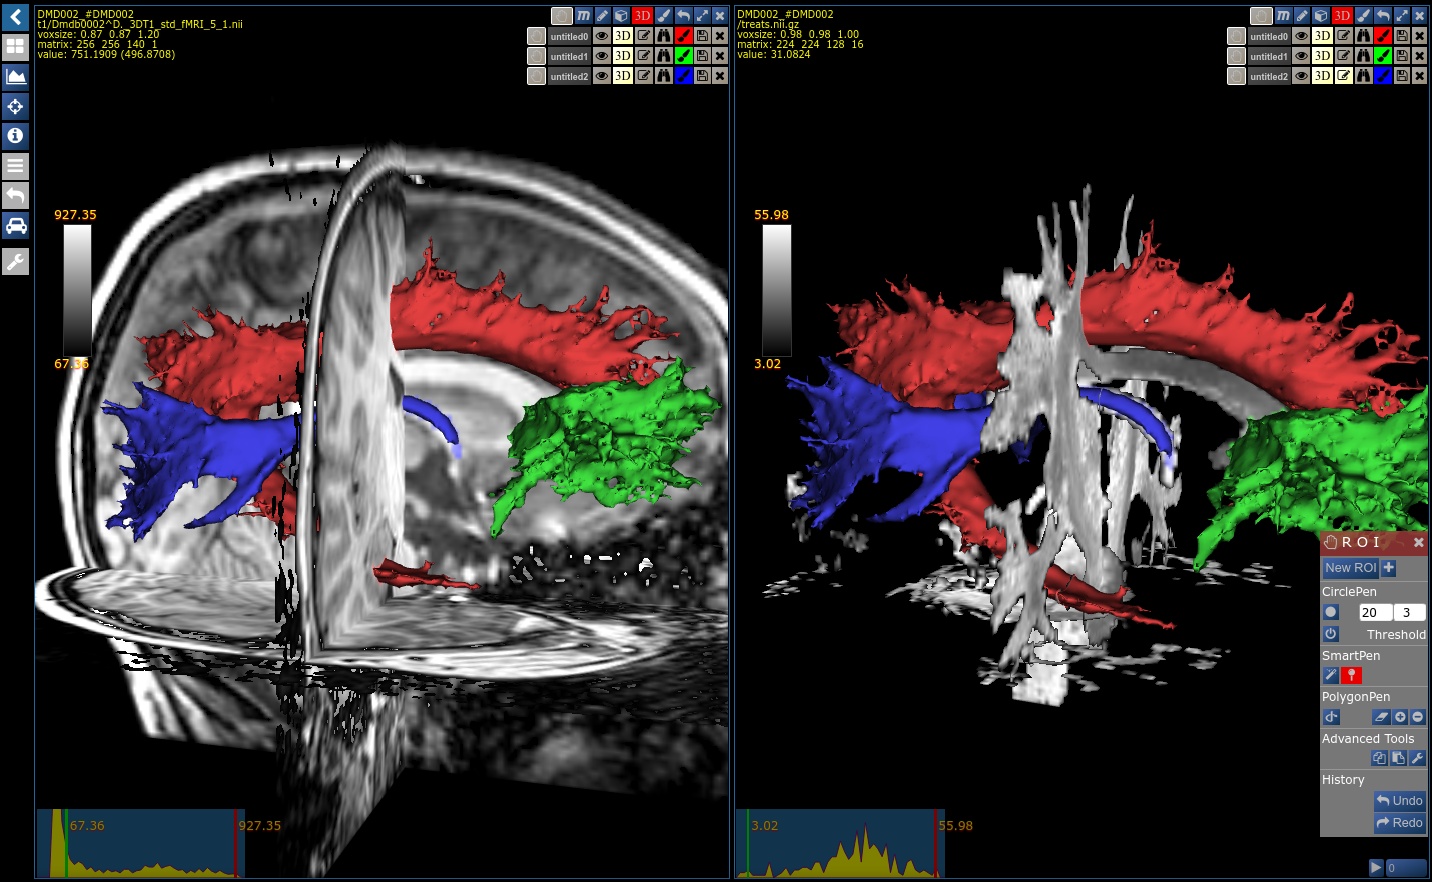Collapse the left sidebar with back chevron
Screen dimensions: 1432x882
click(x=15, y=16)
